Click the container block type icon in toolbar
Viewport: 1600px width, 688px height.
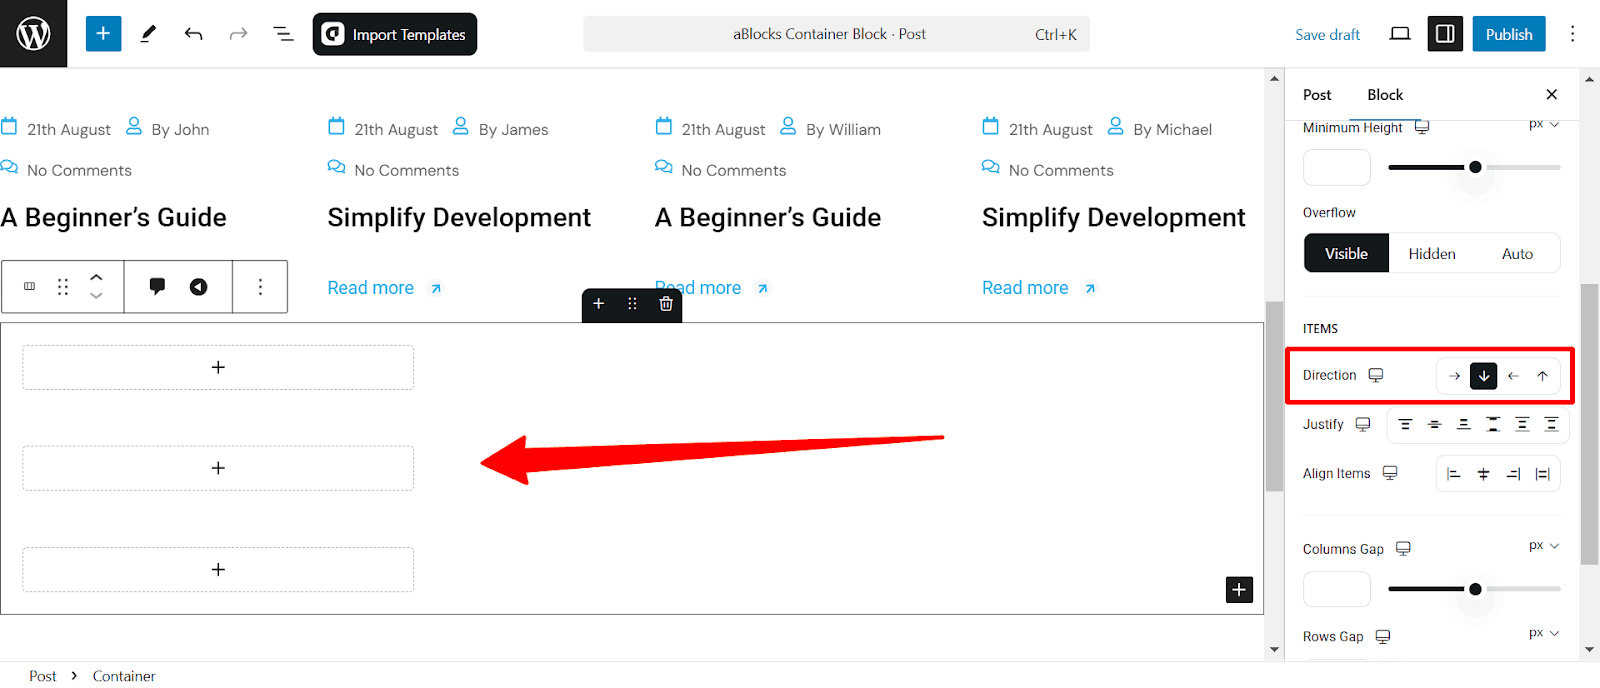point(29,287)
